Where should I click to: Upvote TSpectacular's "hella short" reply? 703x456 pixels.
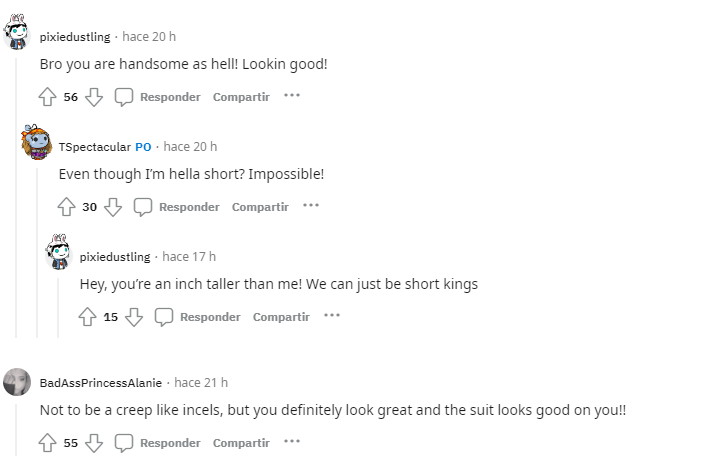click(66, 207)
